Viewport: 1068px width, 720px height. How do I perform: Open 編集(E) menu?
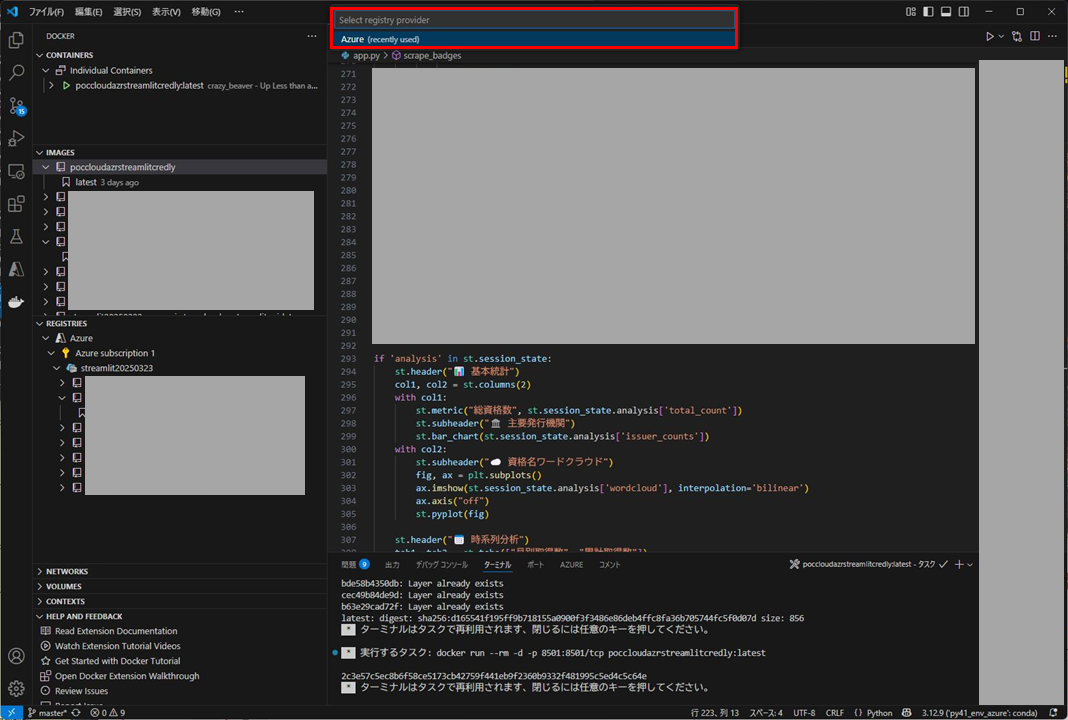point(89,12)
